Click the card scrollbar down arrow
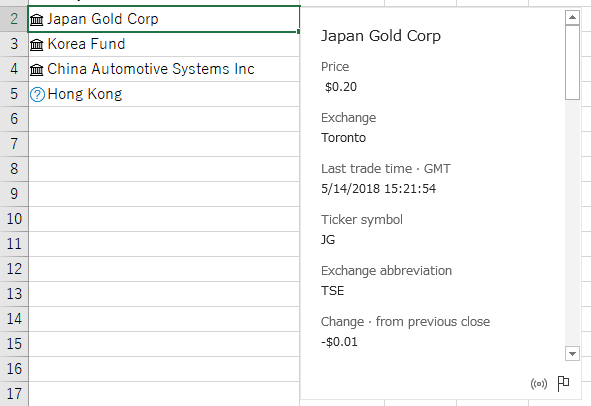The image size is (591, 406). click(x=572, y=354)
